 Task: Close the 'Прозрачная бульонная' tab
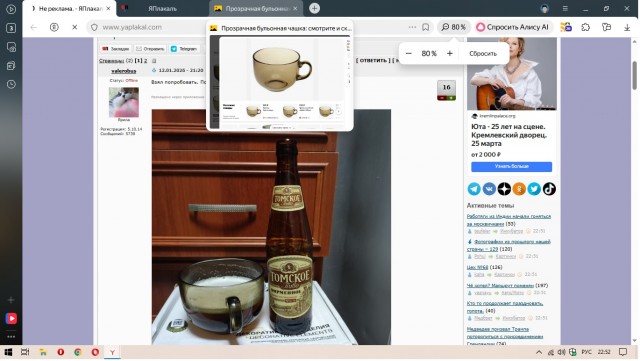pyautogui.click(x=296, y=9)
